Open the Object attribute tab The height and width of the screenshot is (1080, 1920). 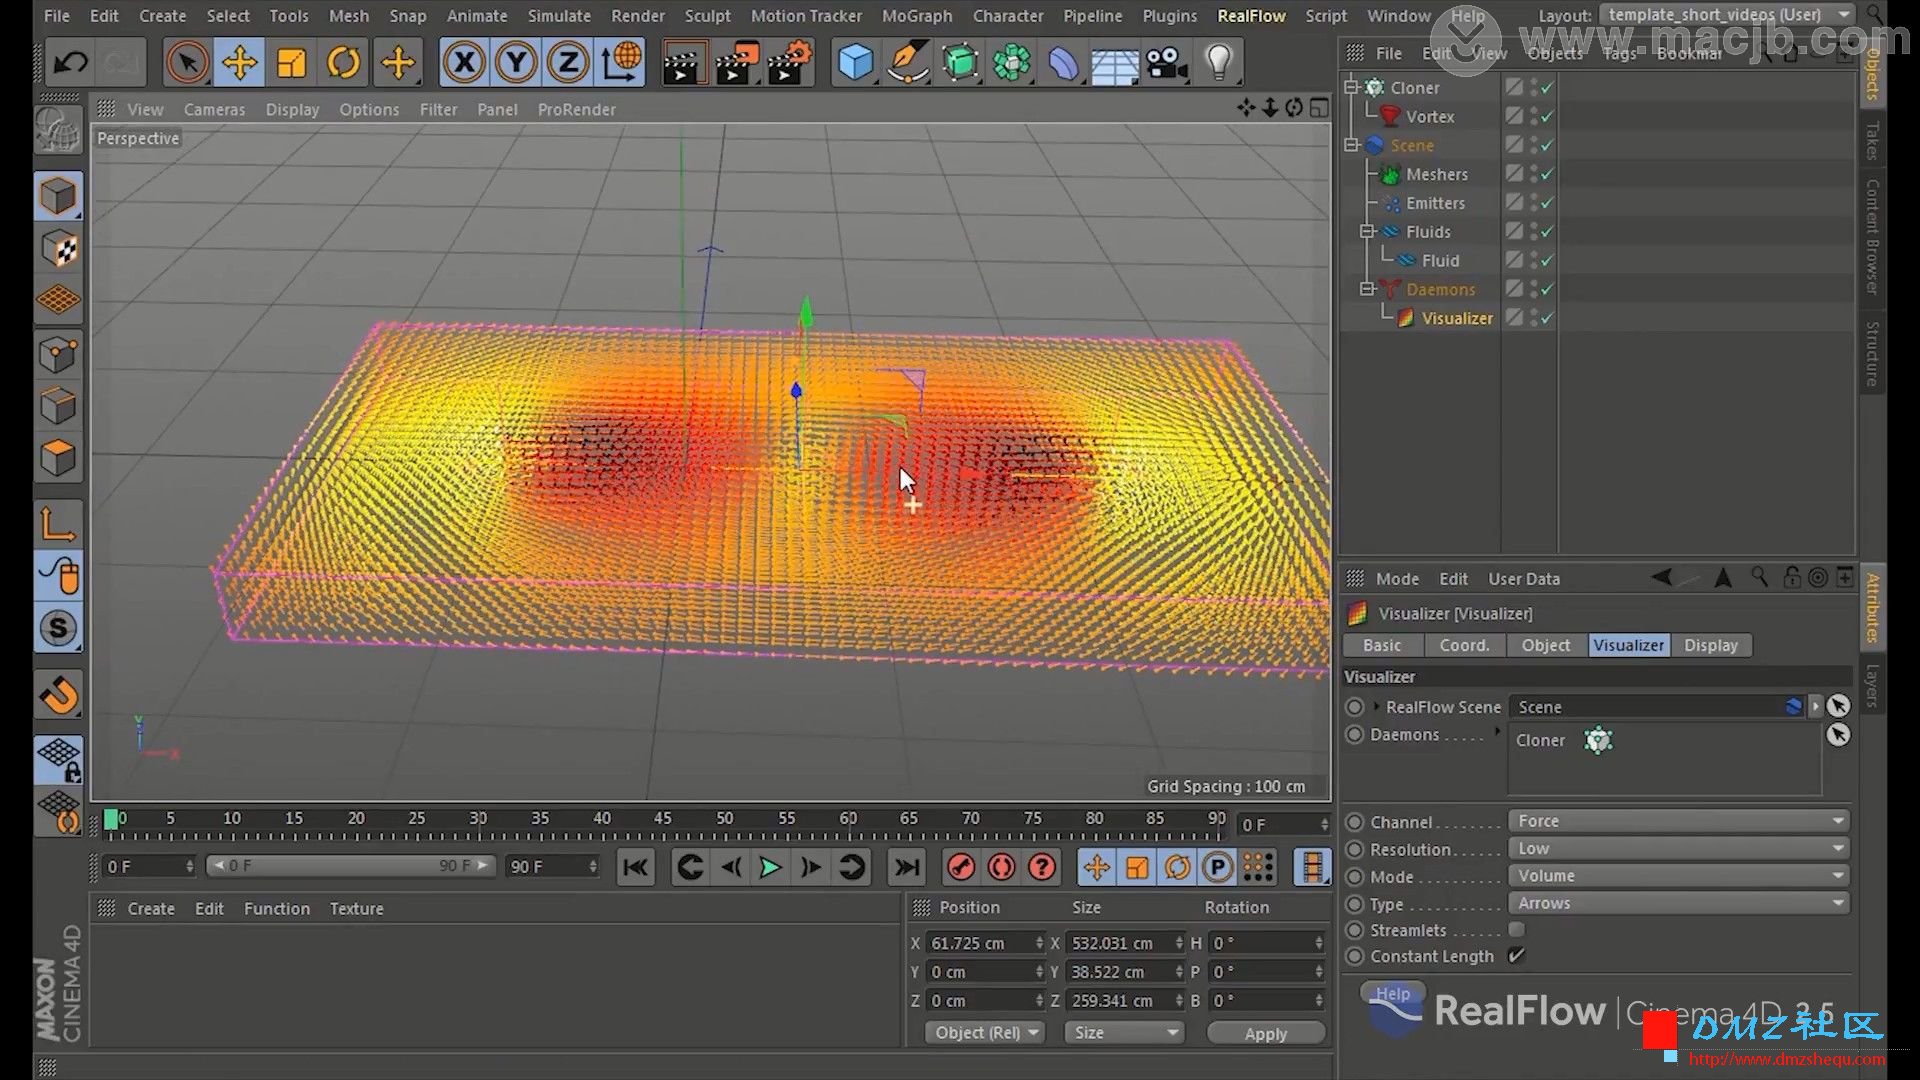tap(1545, 645)
